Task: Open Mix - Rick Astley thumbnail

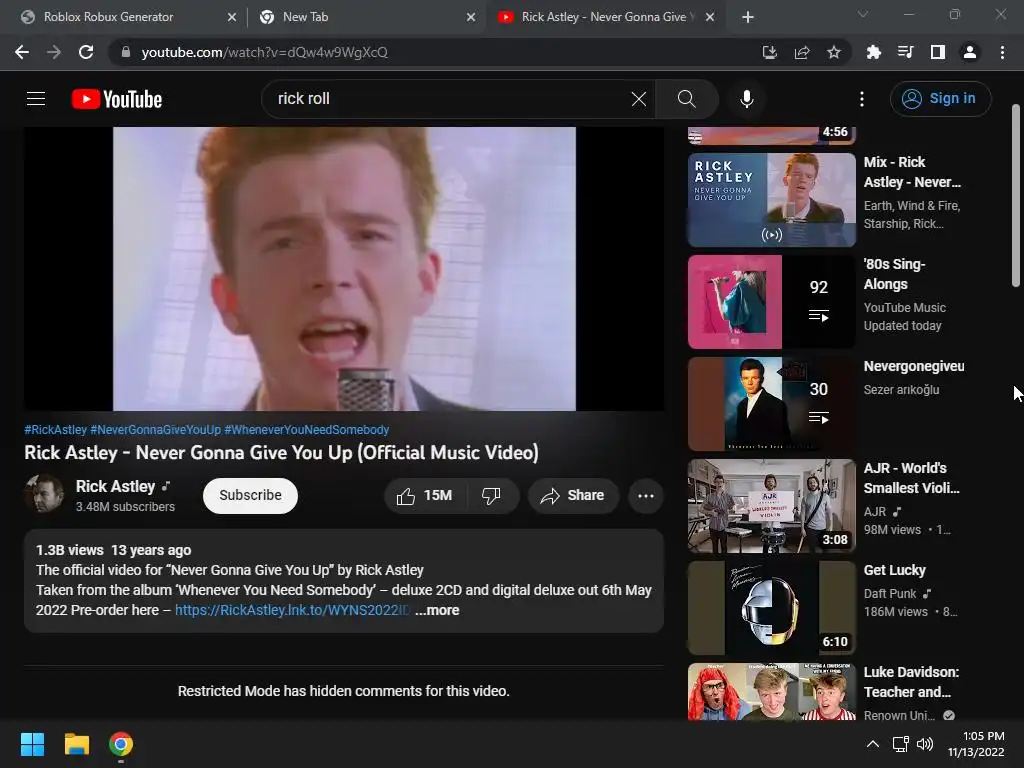Action: pyautogui.click(x=771, y=200)
